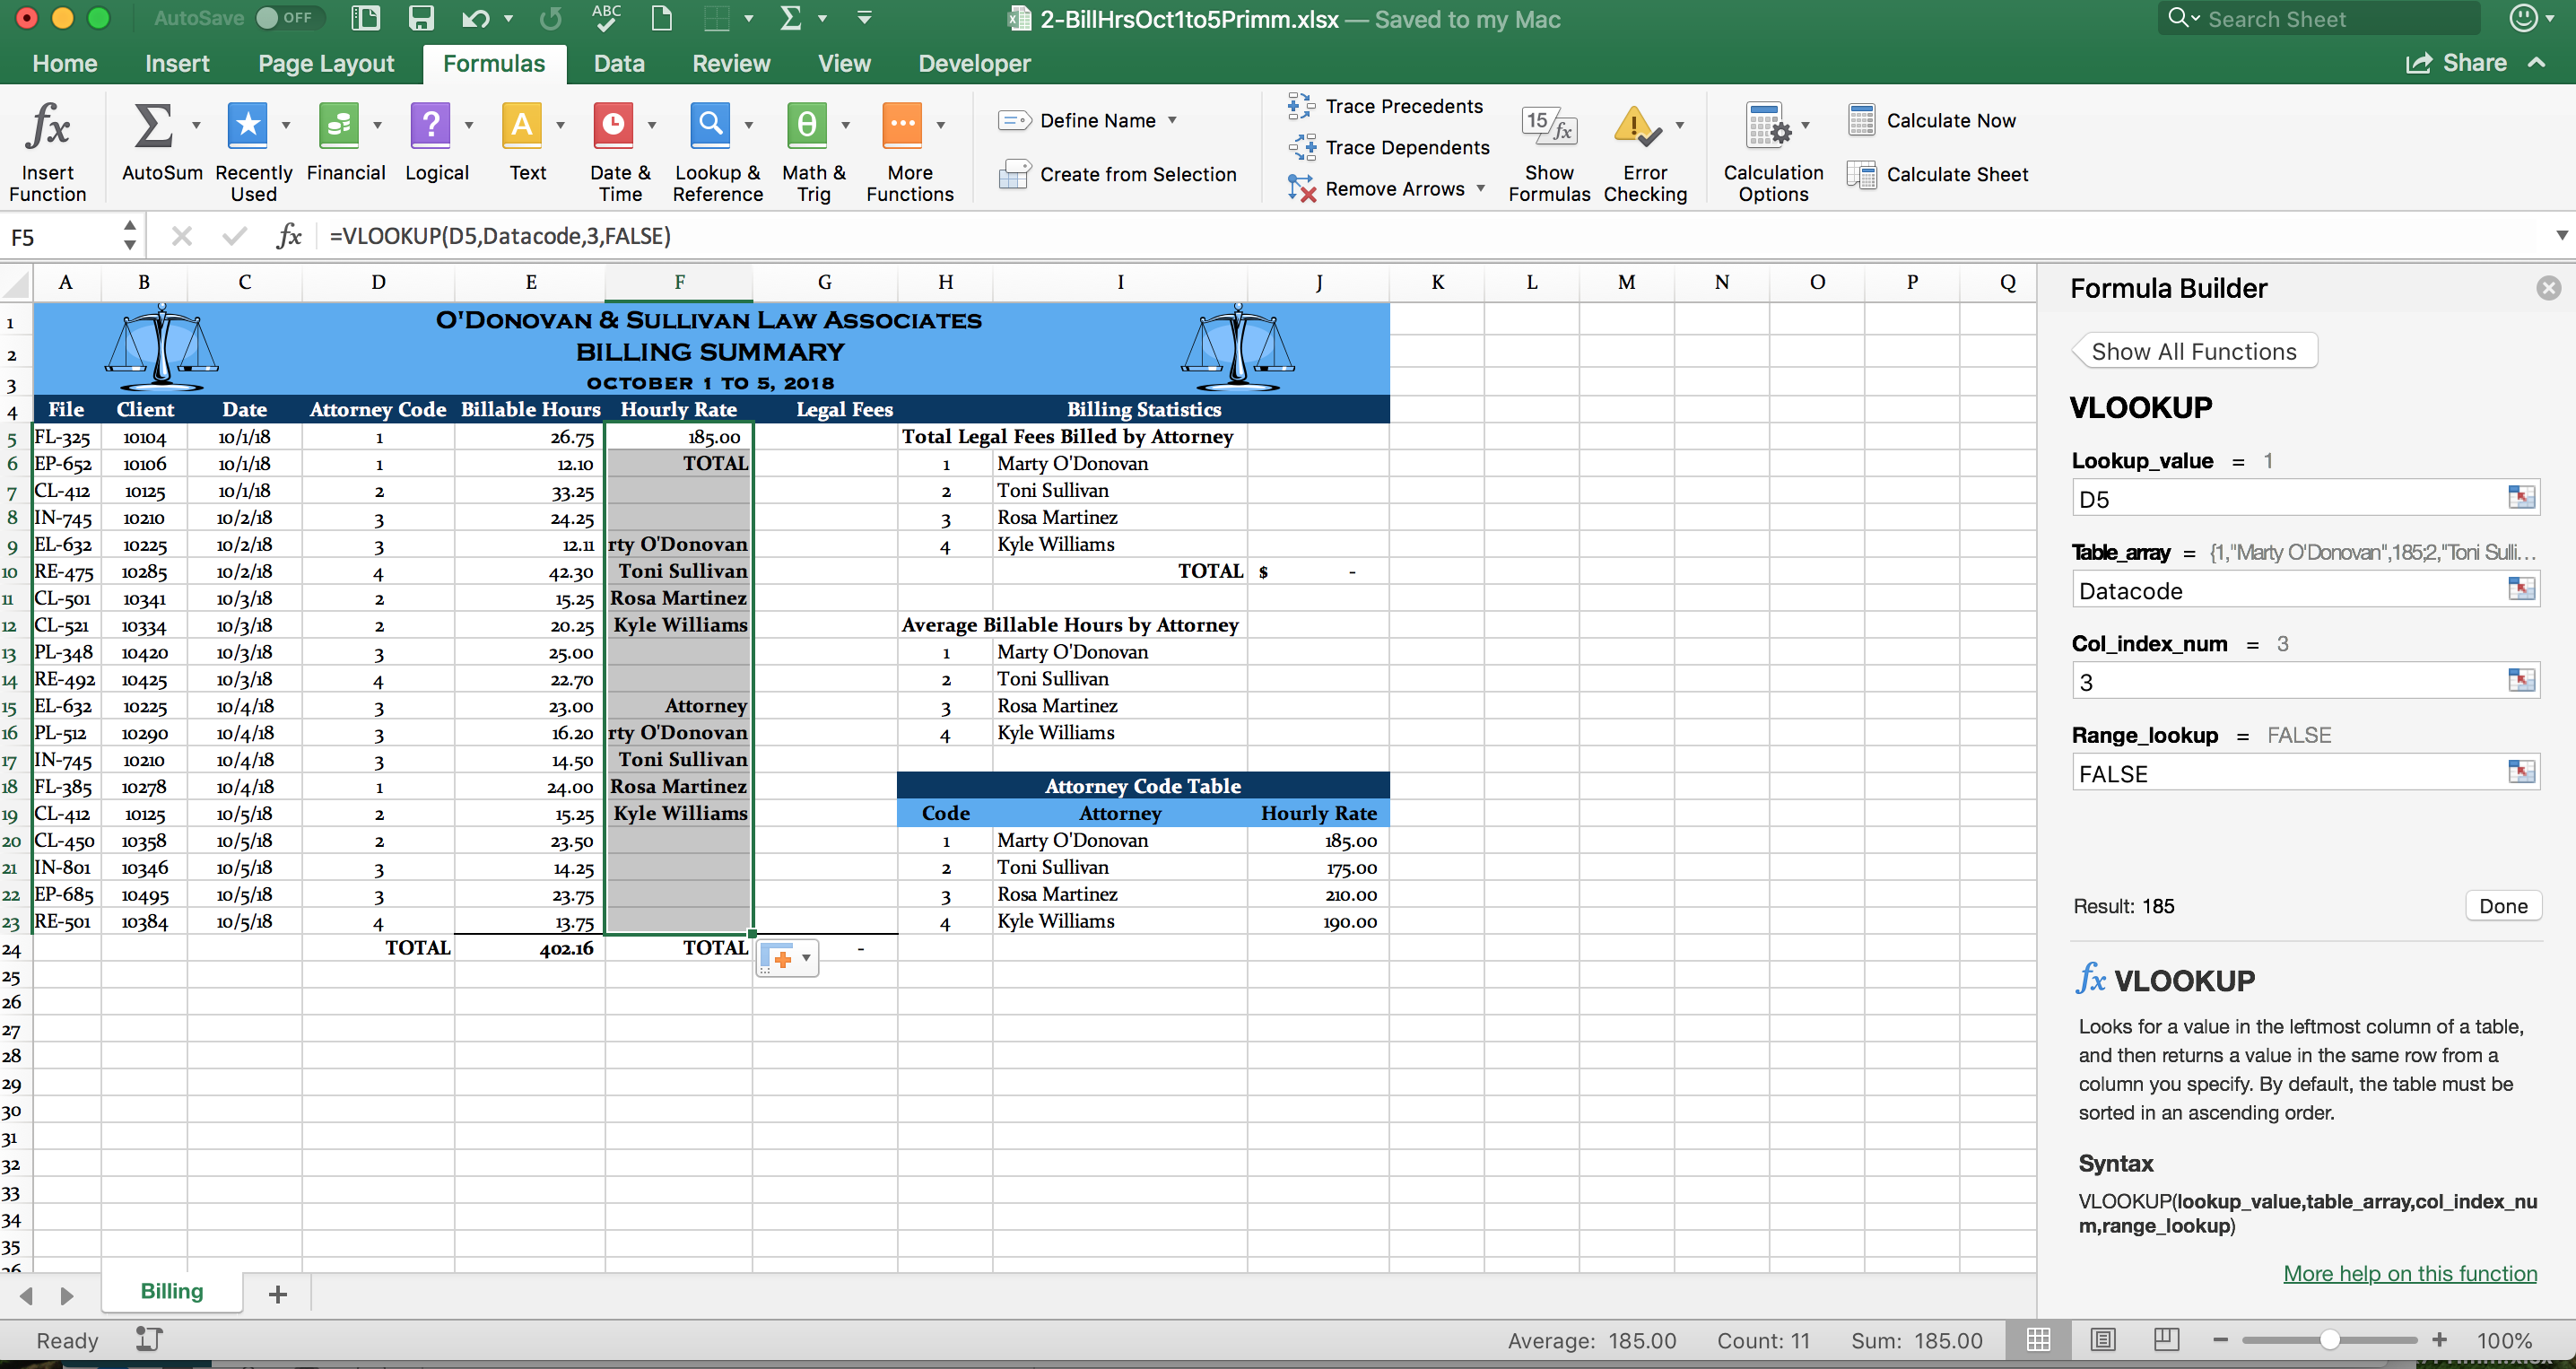Viewport: 2576px width, 1369px height.
Task: Click the Insert Function fx icon
Action: [x=47, y=128]
